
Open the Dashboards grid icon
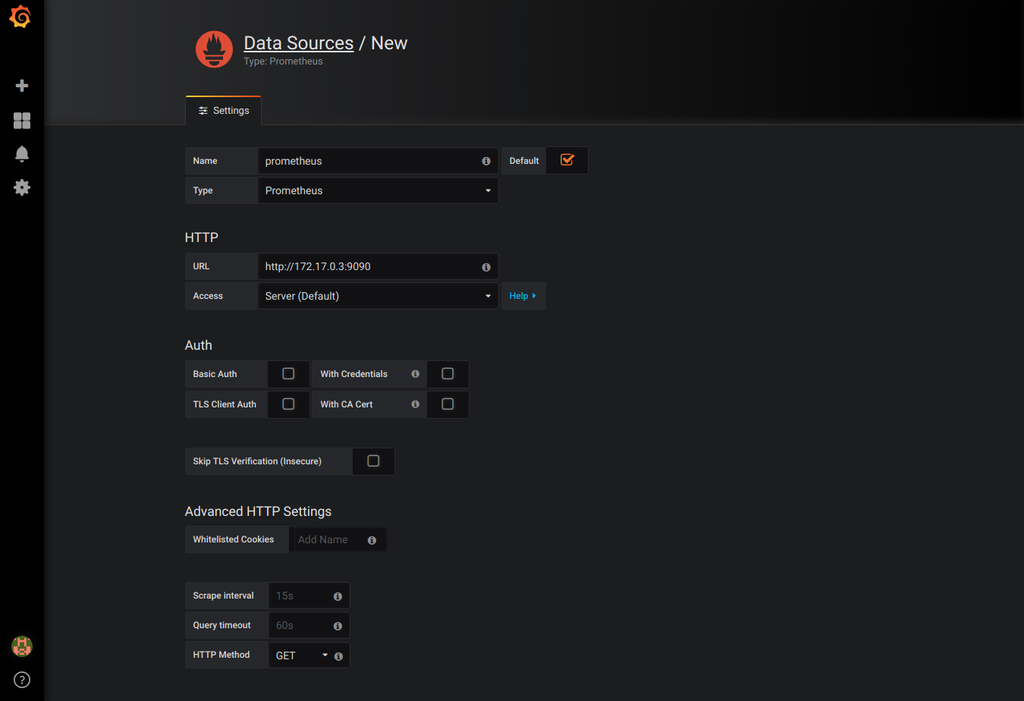(x=22, y=120)
